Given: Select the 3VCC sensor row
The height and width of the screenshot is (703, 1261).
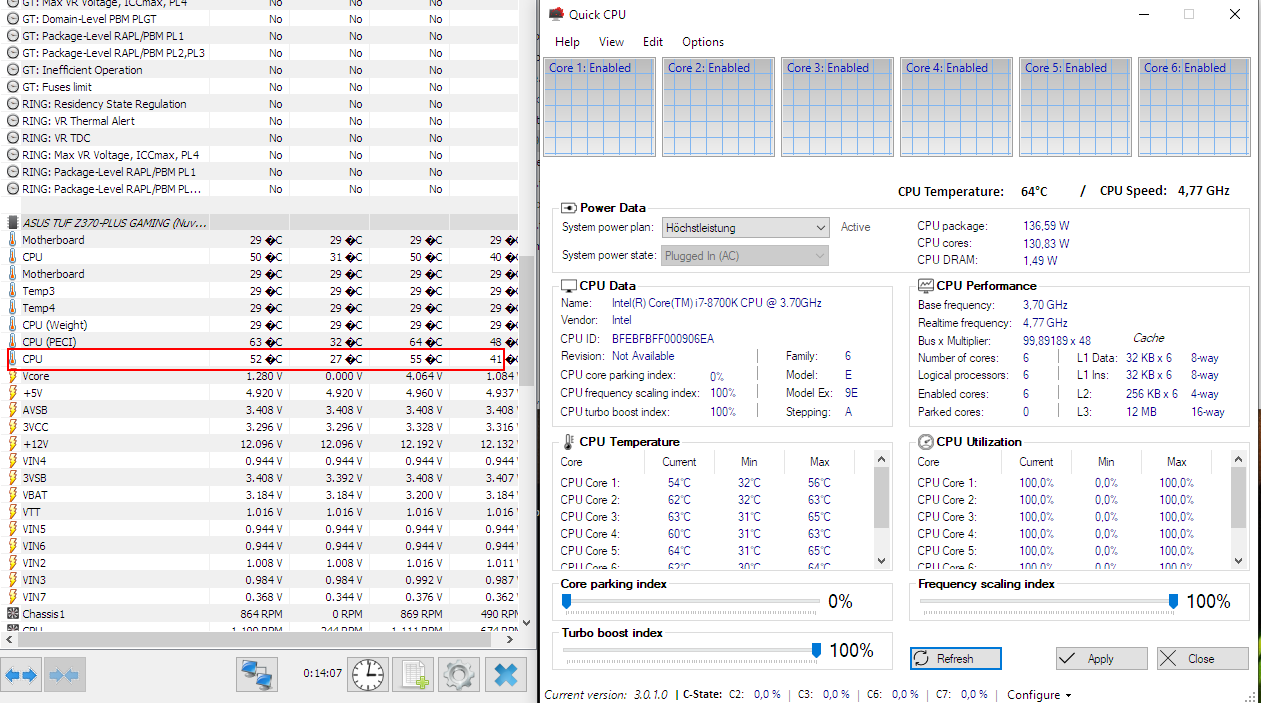Looking at the screenshot, I should (x=260, y=427).
